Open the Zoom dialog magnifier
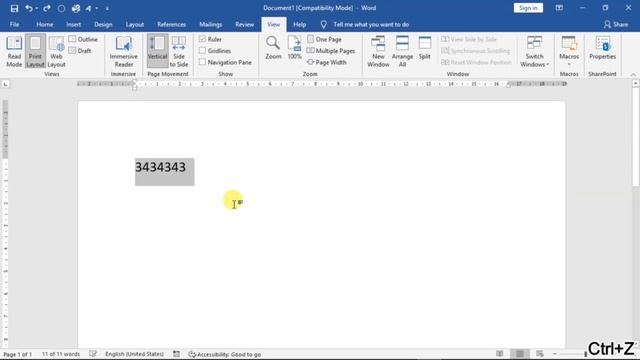640x360 pixels. pyautogui.click(x=273, y=48)
